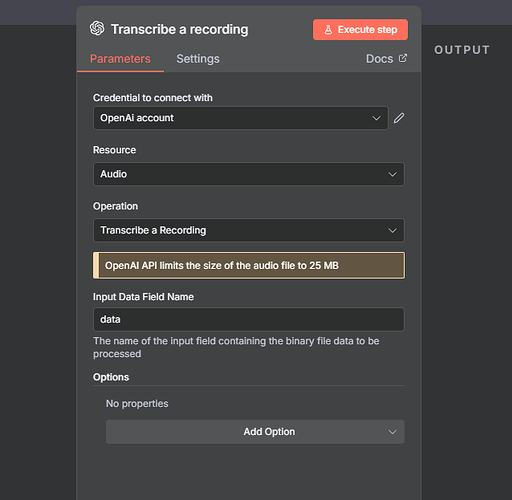Click the Execute step button
Viewport: 512px width, 500px height.
360,30
